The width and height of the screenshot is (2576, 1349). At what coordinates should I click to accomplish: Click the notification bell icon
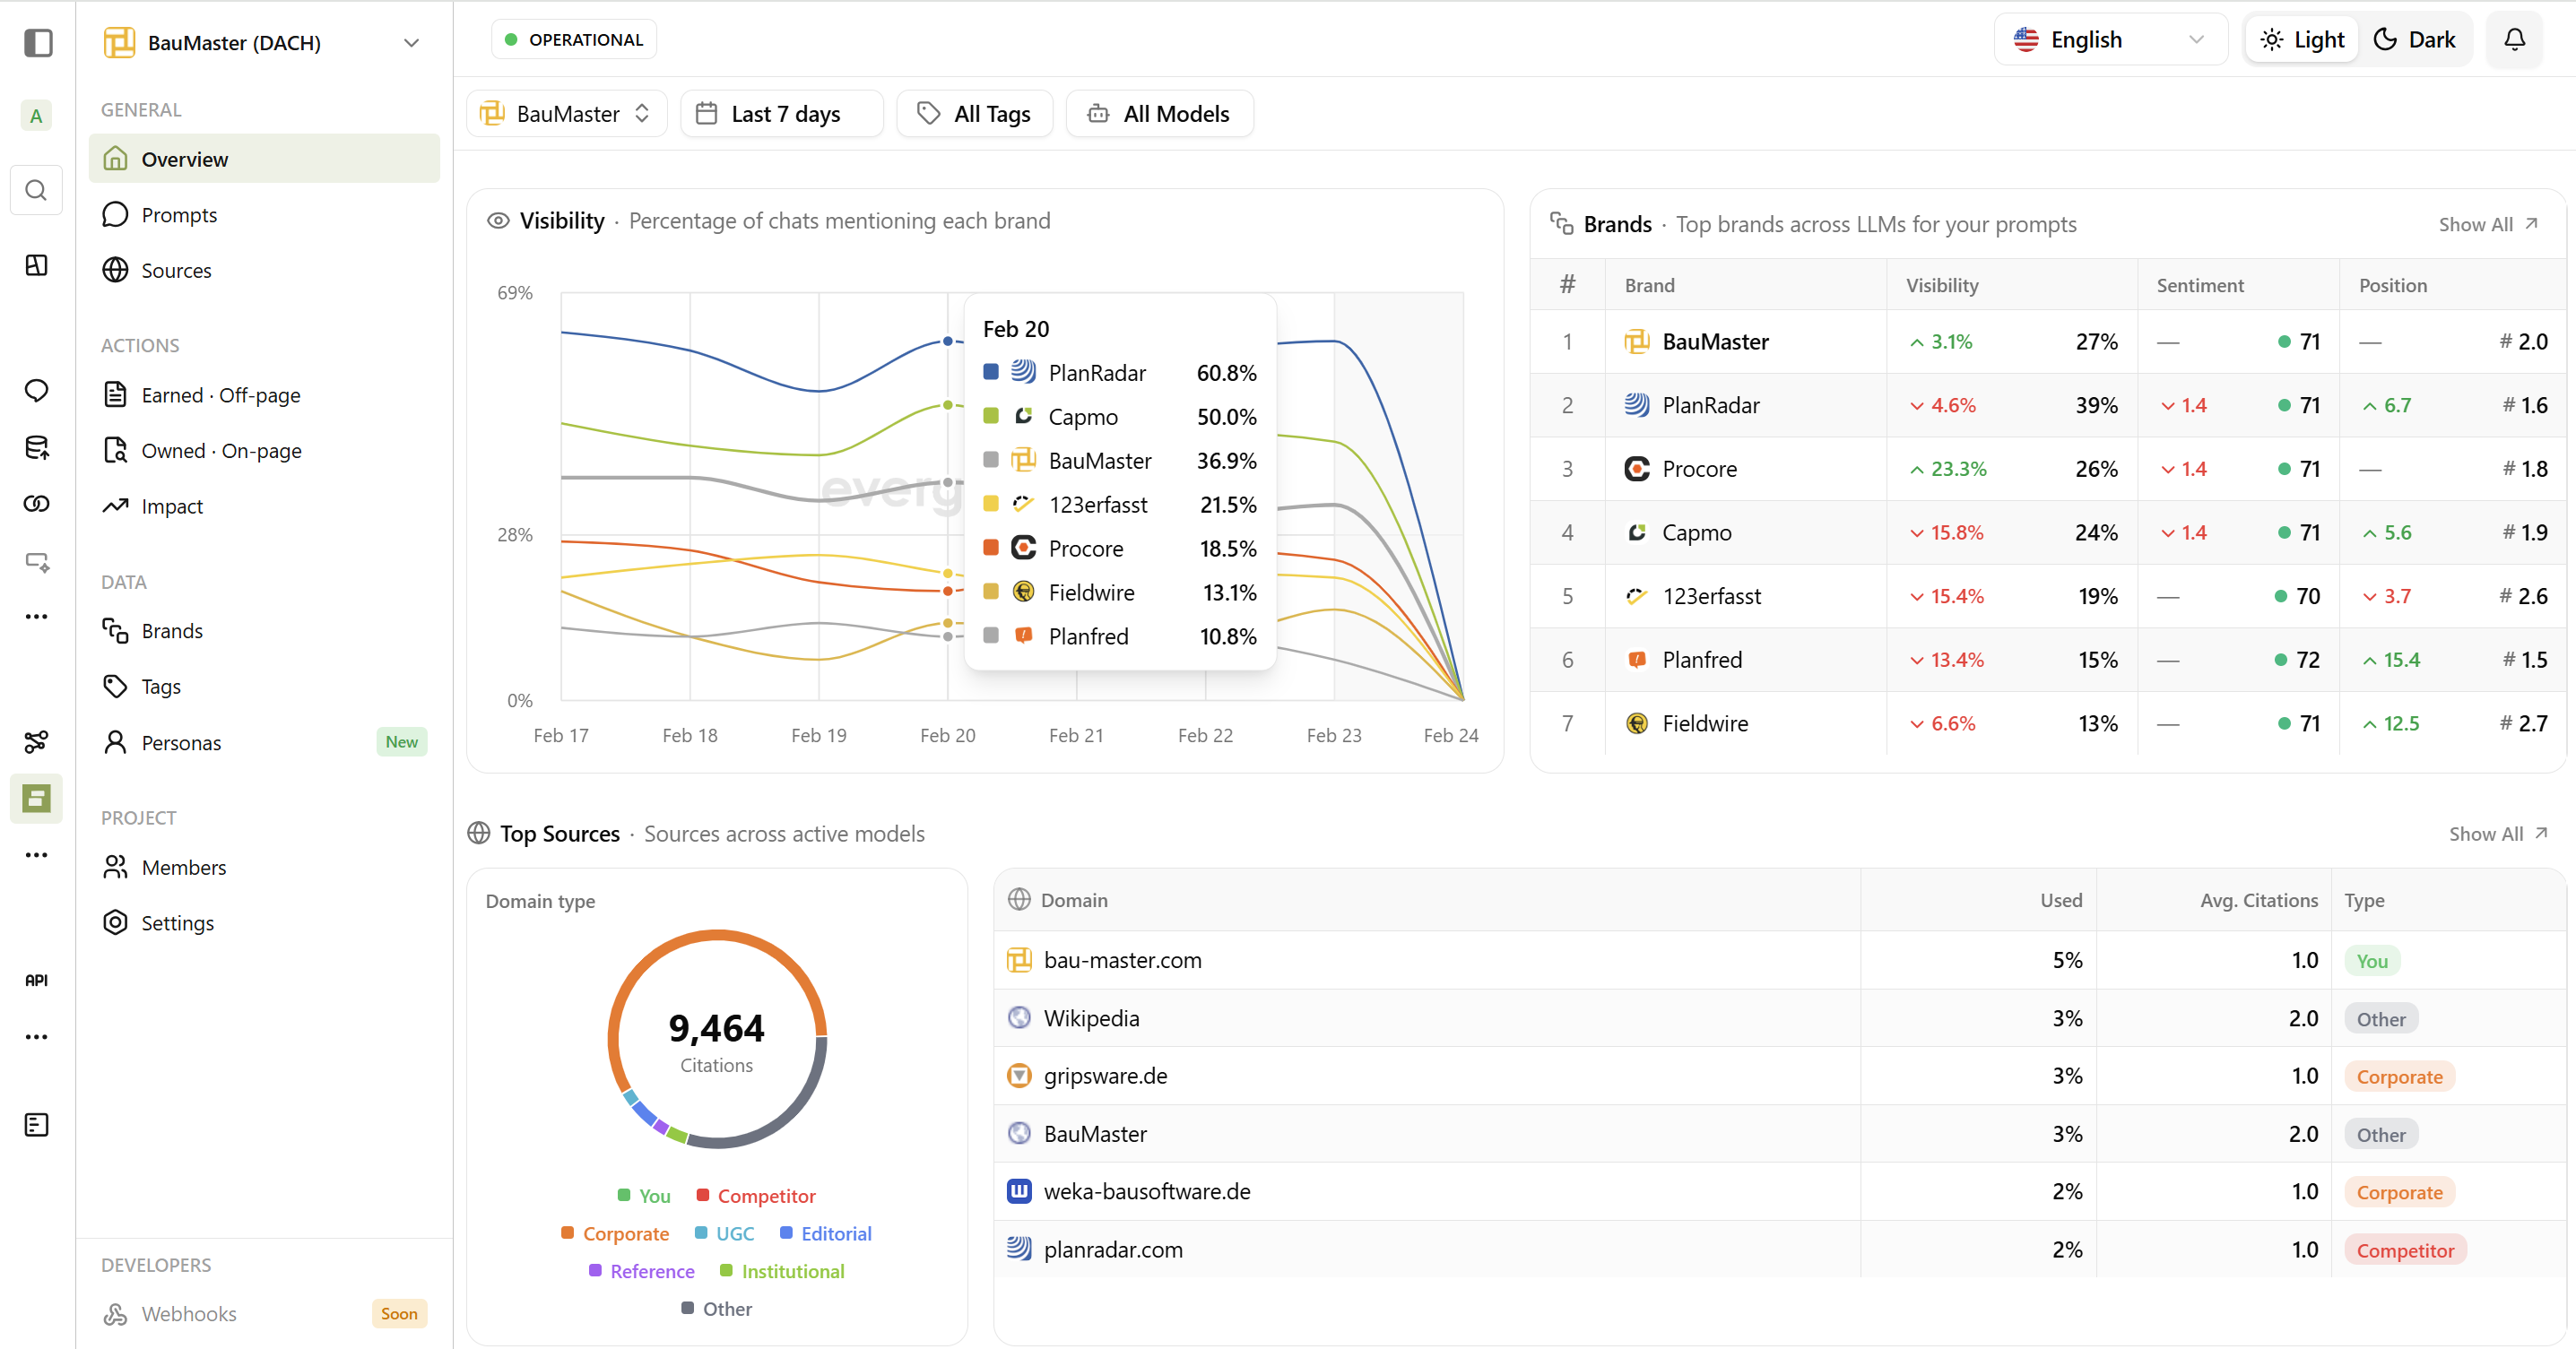click(x=2513, y=40)
